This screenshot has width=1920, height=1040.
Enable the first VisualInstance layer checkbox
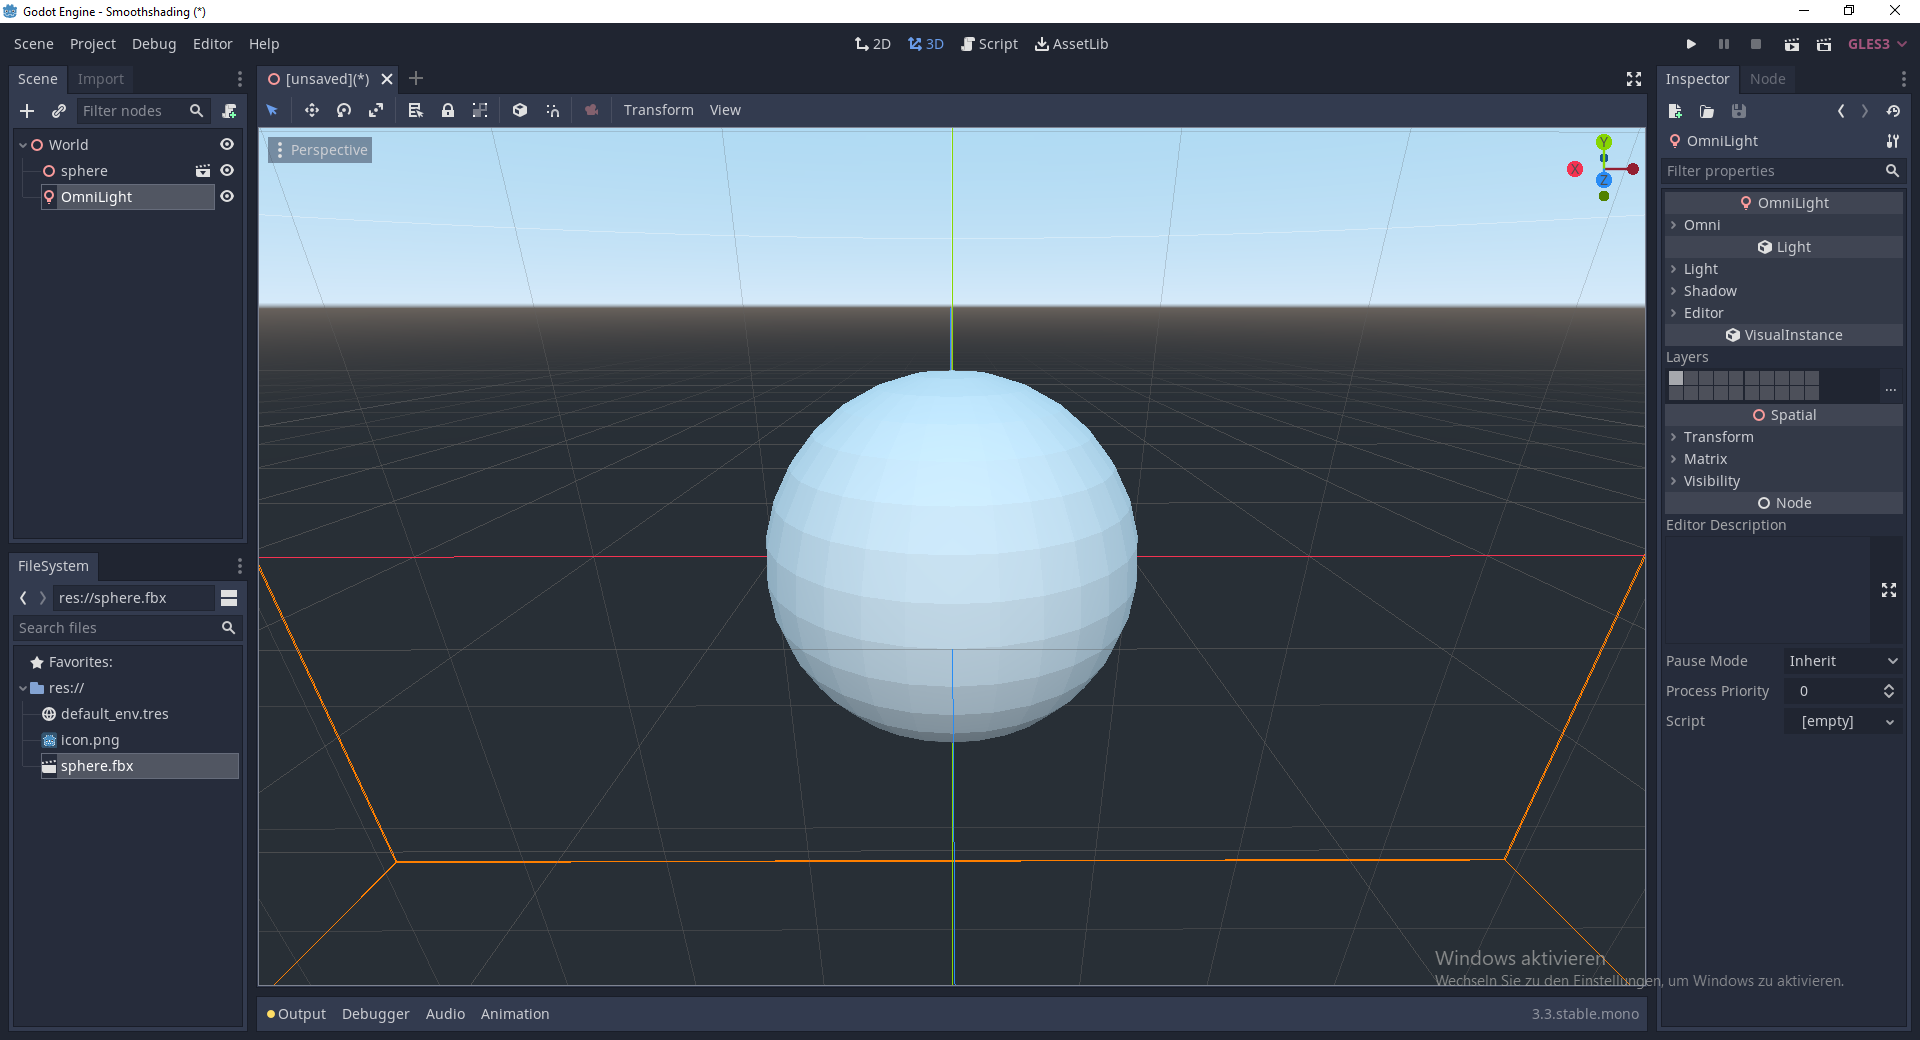tap(1675, 379)
